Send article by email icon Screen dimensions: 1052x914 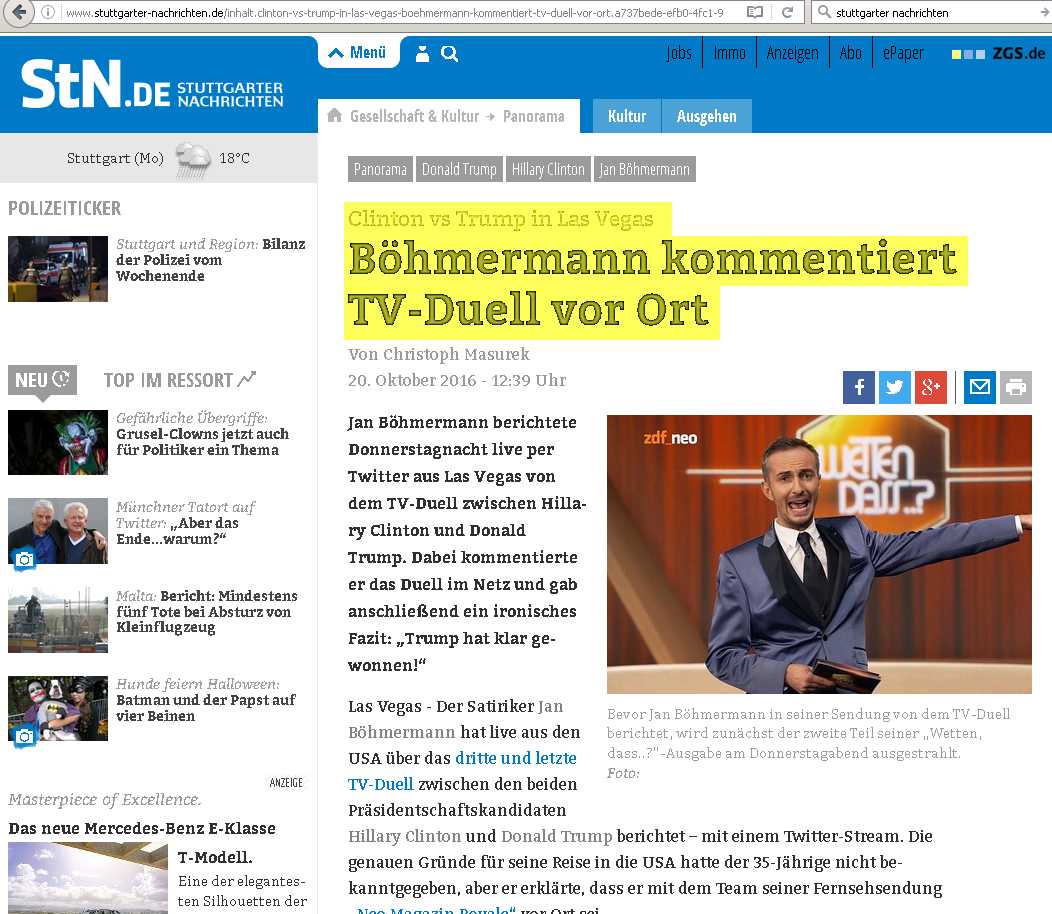980,387
